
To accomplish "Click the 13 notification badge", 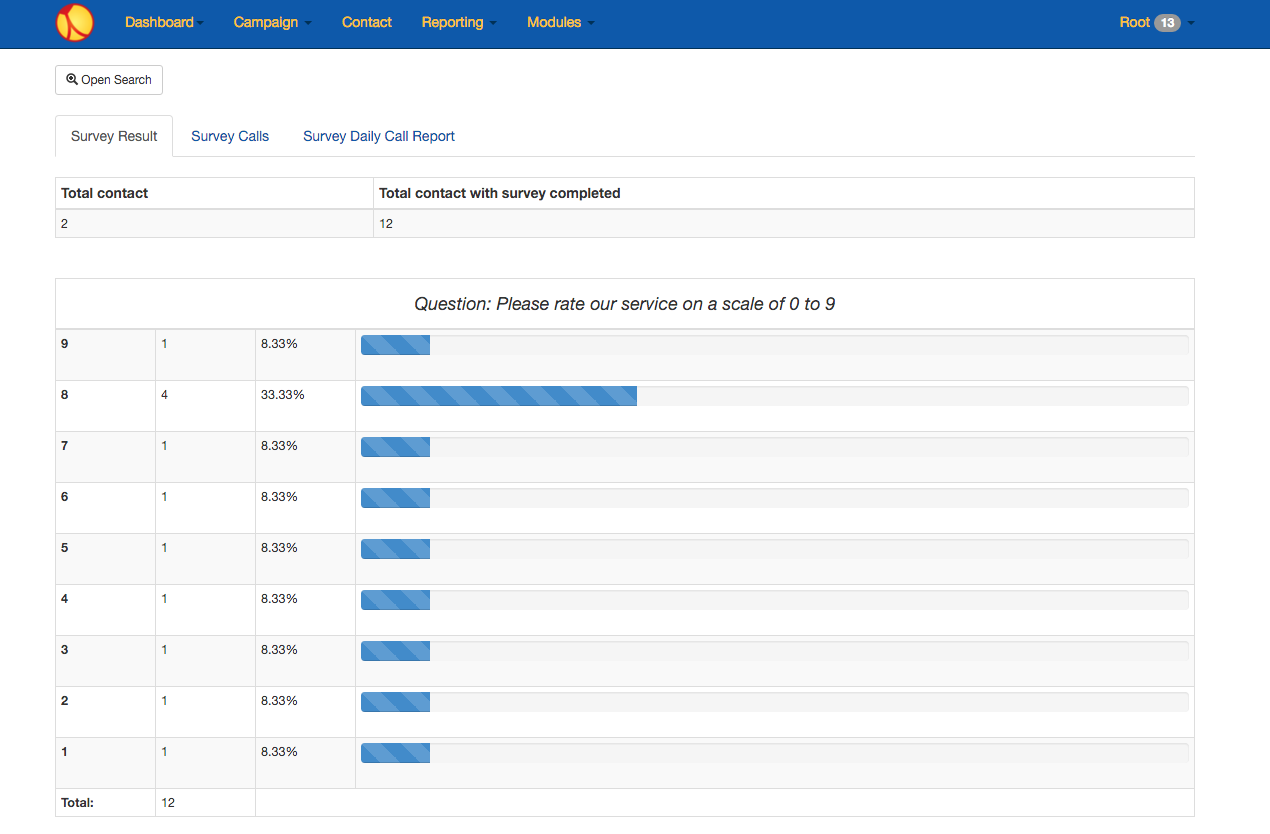I will [x=1167, y=22].
